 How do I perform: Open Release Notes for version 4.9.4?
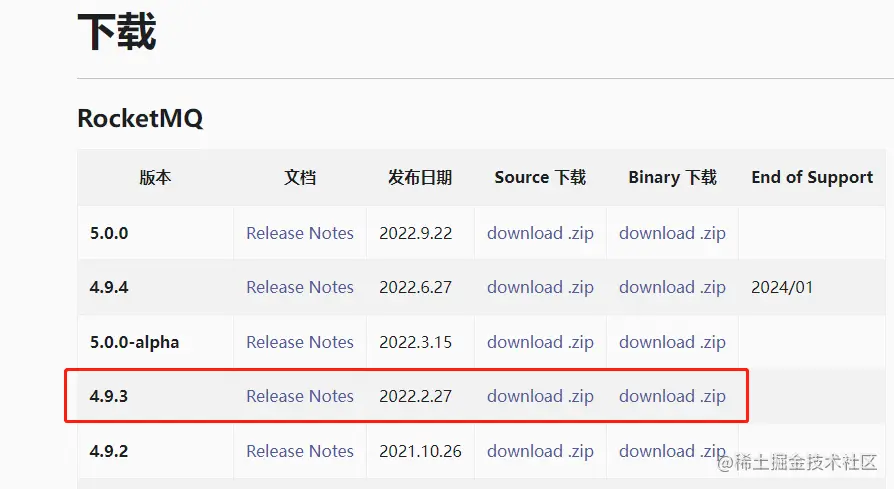click(300, 287)
